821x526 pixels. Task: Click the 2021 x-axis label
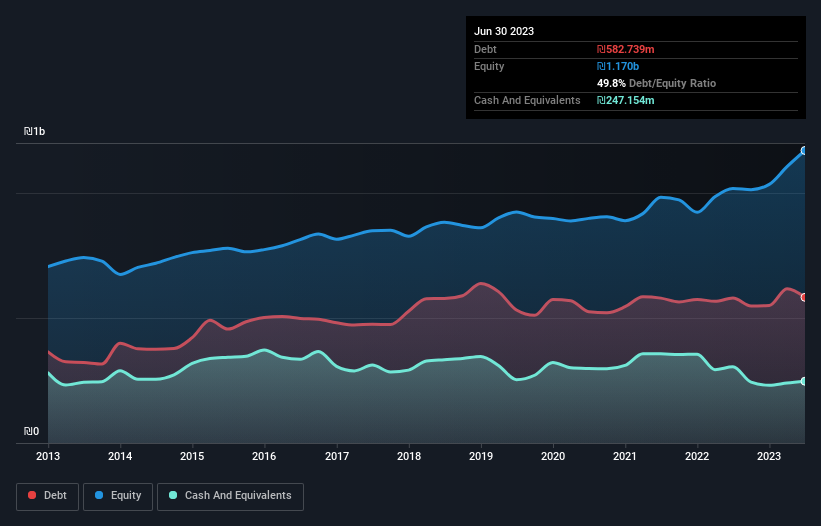click(x=625, y=456)
